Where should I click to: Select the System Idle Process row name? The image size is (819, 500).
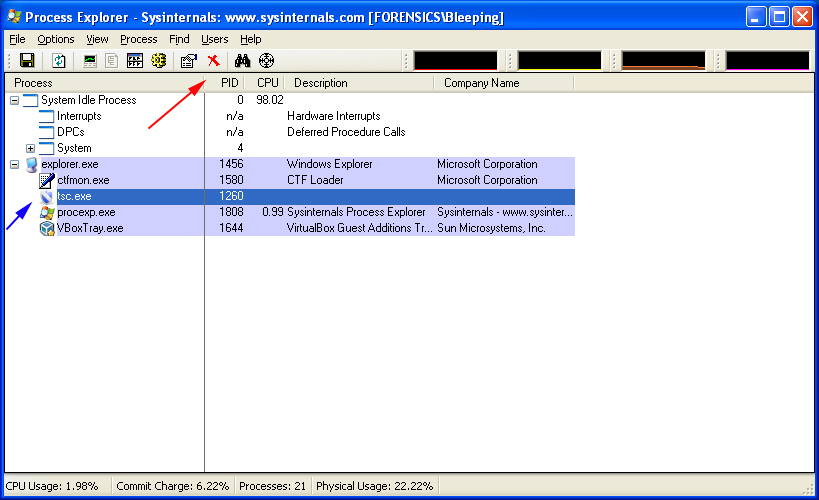pyautogui.click(x=89, y=100)
